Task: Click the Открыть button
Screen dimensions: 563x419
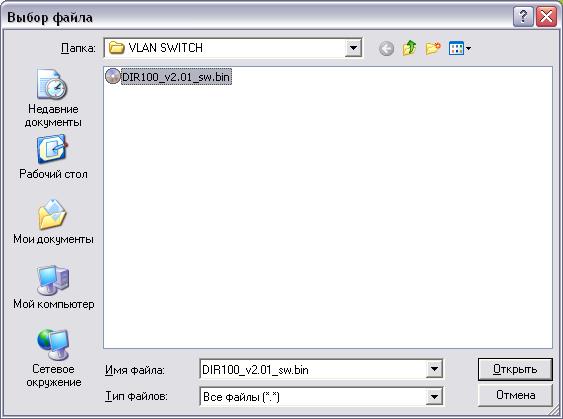Action: click(x=515, y=369)
